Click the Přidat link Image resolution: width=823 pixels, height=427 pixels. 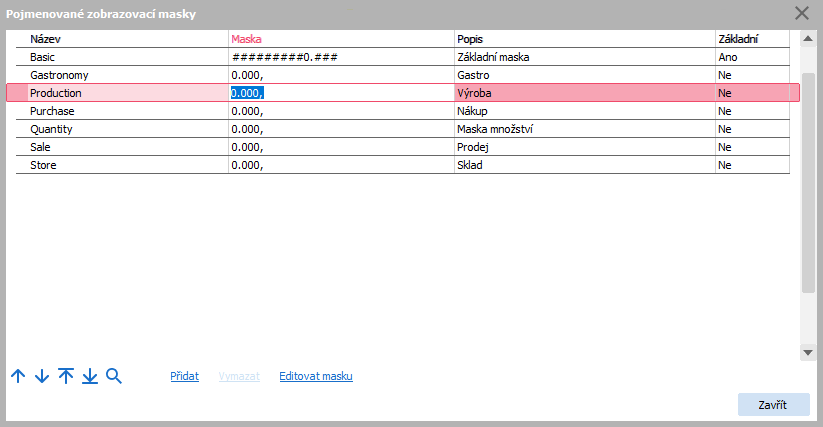pos(183,376)
